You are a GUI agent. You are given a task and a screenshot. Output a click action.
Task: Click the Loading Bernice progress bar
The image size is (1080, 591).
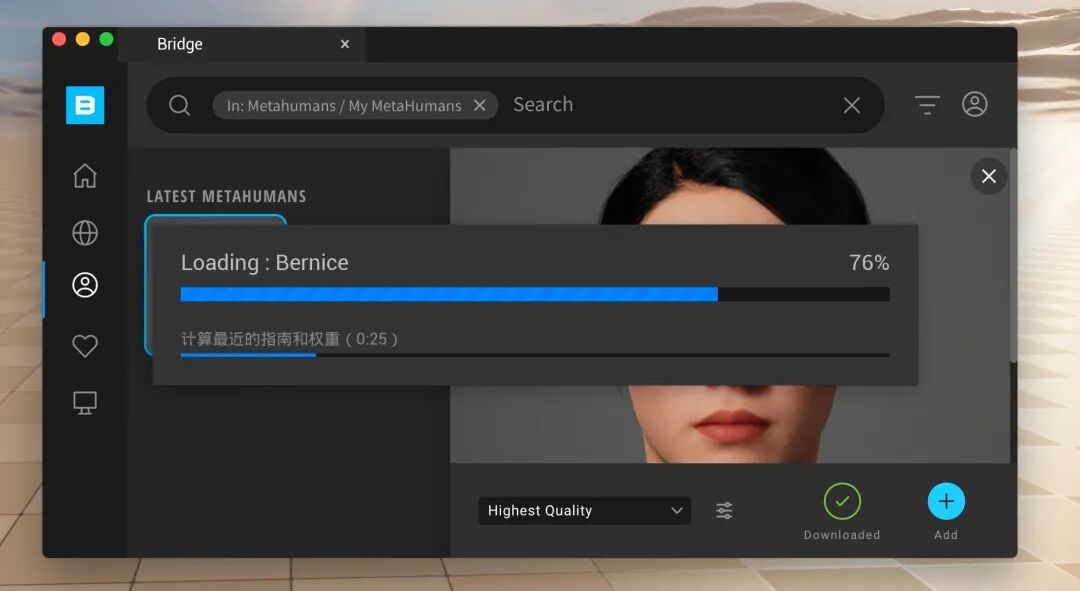(x=534, y=294)
